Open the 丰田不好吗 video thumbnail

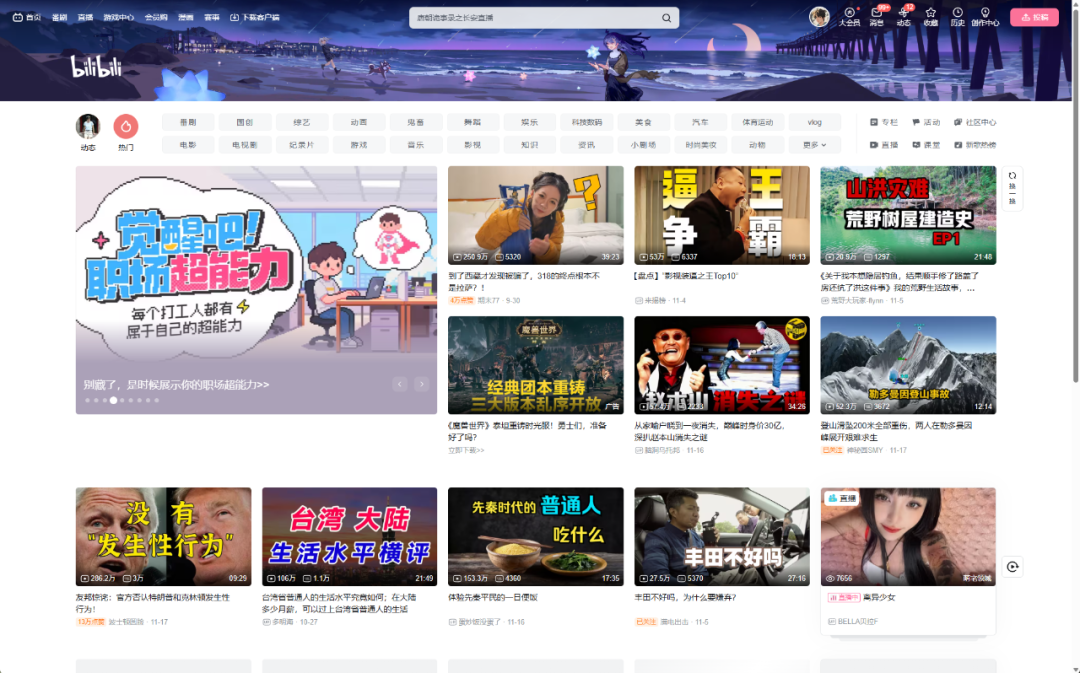[721, 536]
